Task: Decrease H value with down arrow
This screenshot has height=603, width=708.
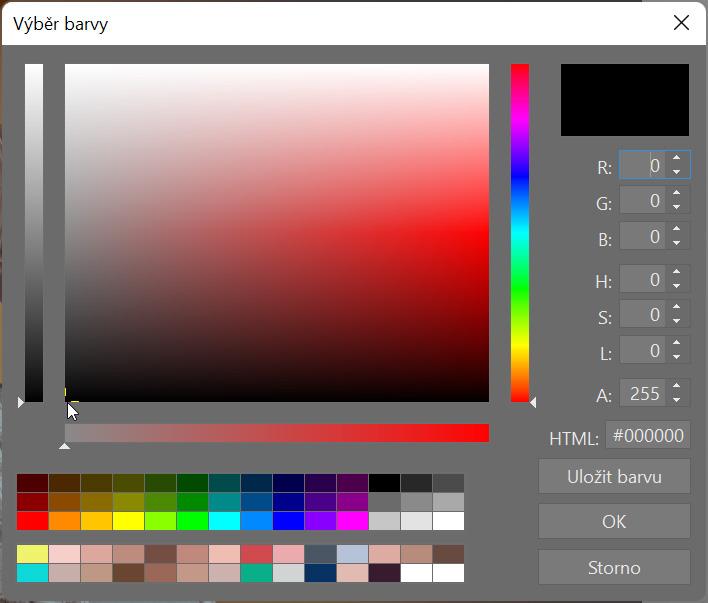Action: click(x=676, y=286)
